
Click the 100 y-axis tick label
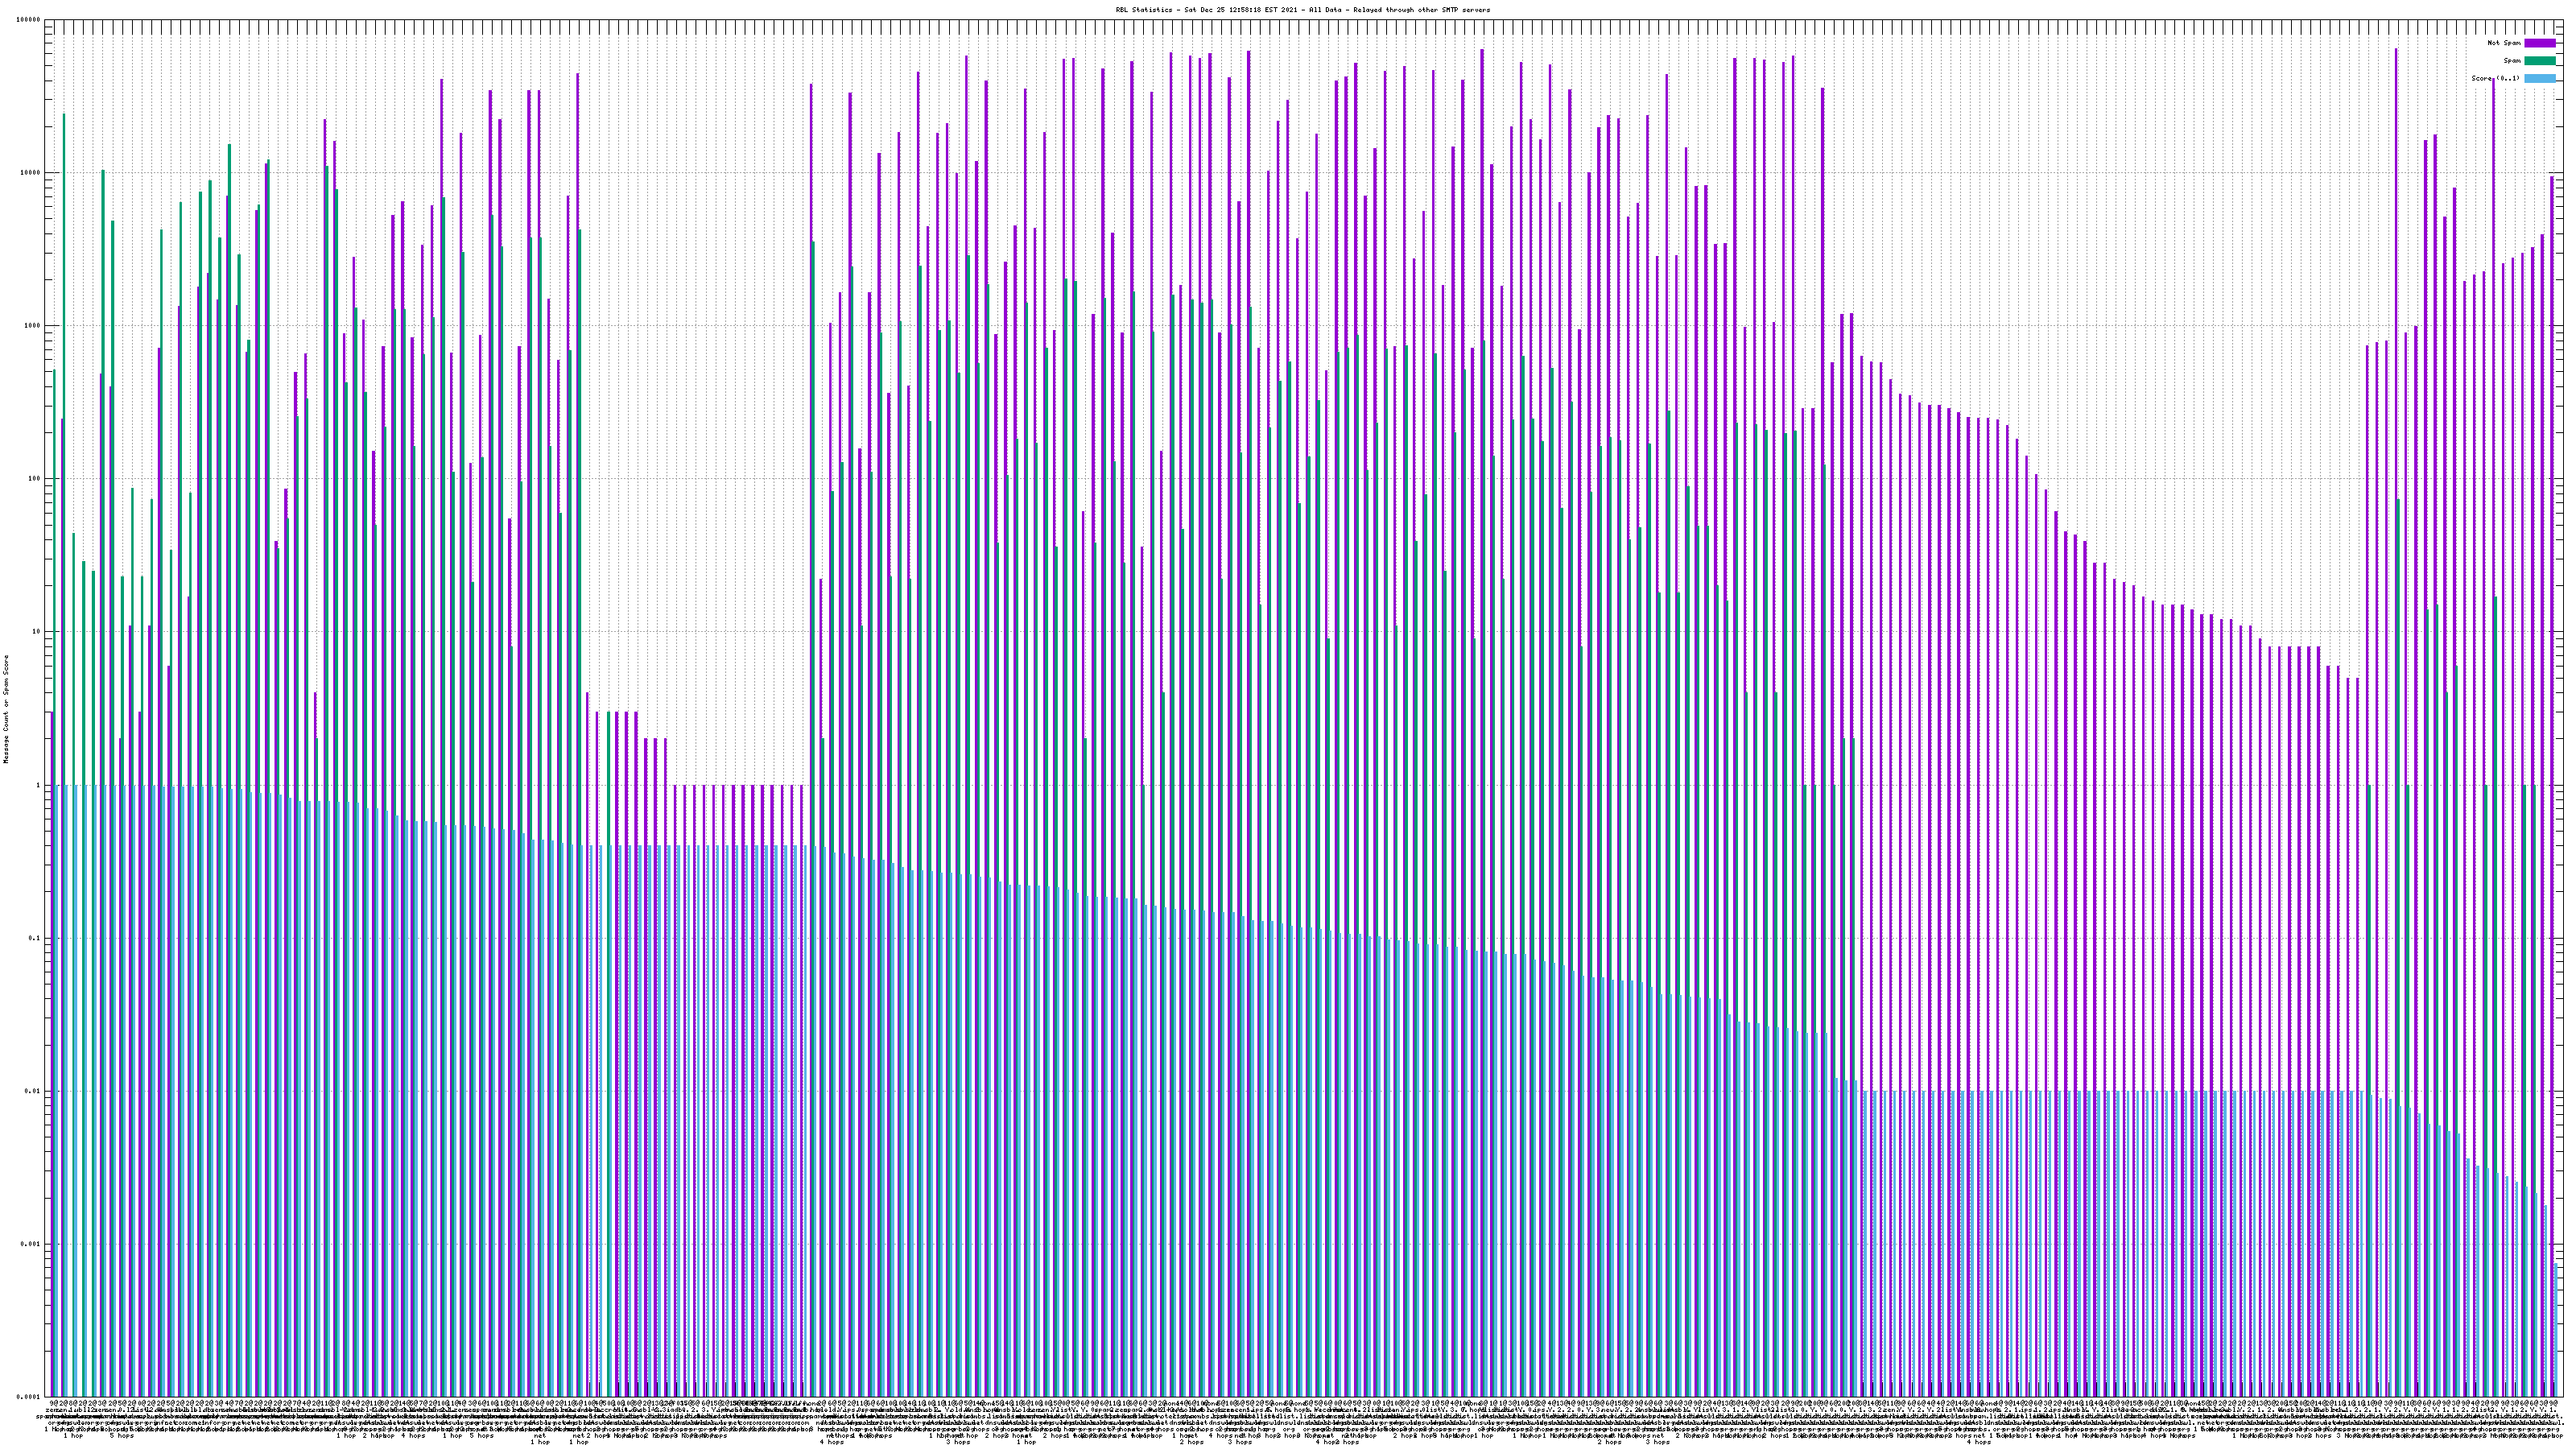tap(35, 479)
